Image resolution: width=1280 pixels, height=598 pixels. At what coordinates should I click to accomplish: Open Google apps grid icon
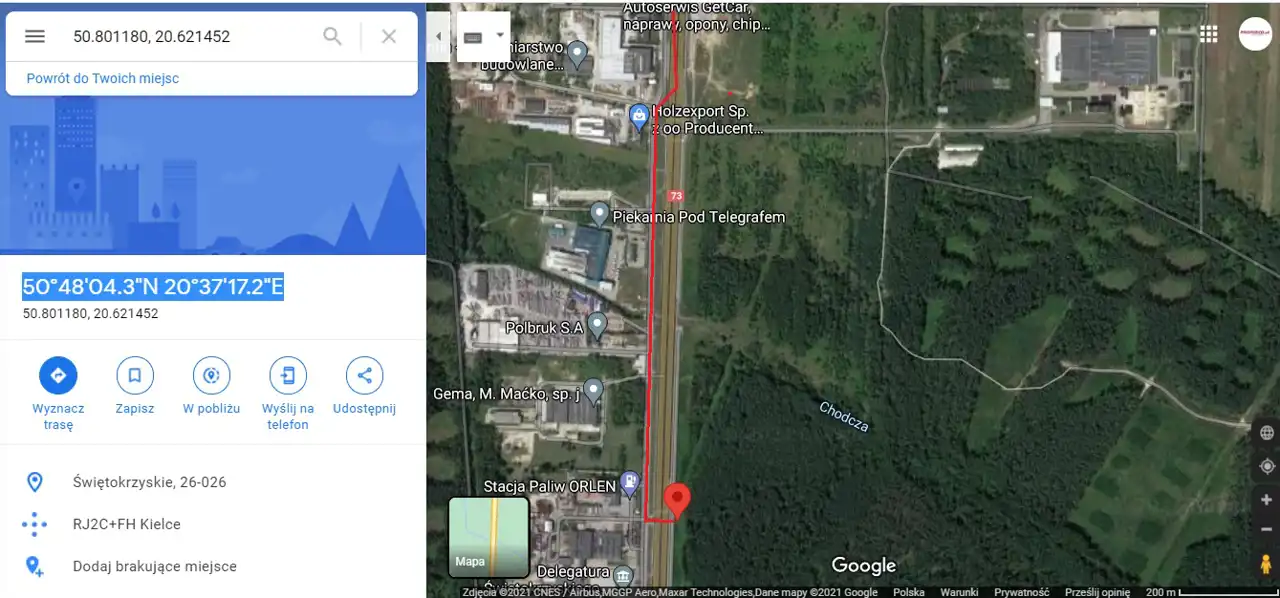tap(1209, 34)
